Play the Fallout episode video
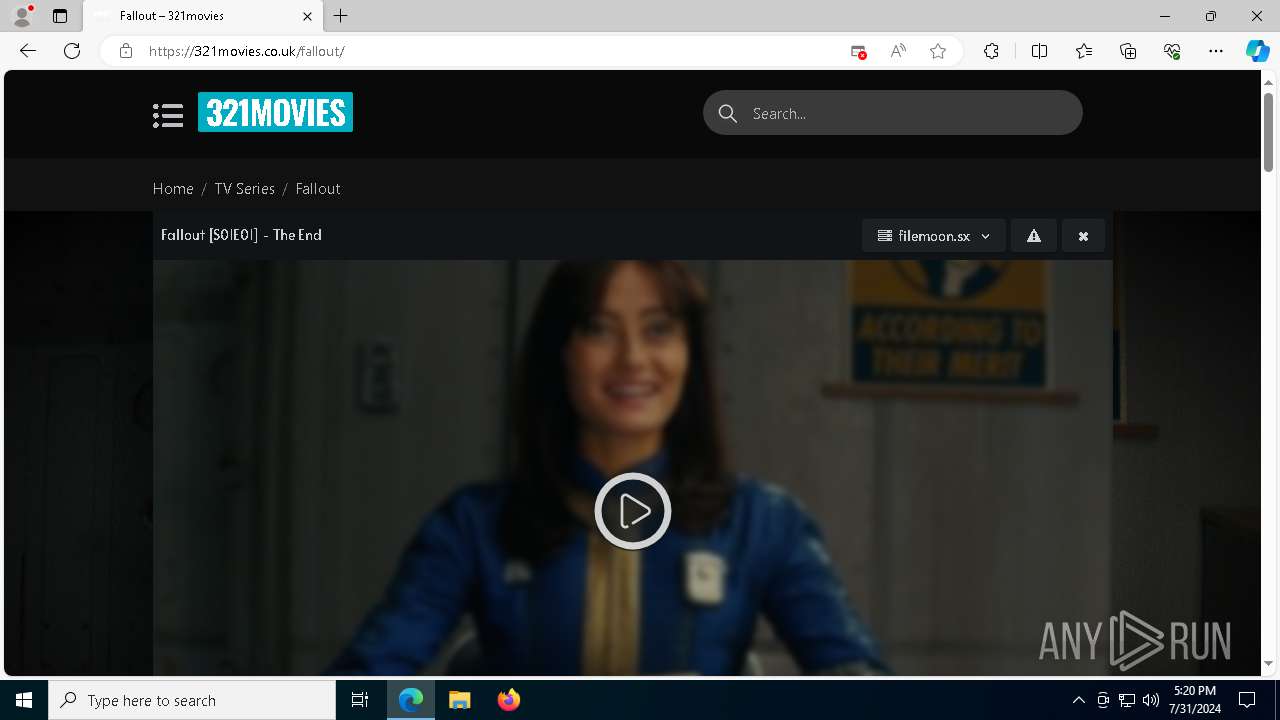The height and width of the screenshot is (720, 1280). [x=633, y=511]
